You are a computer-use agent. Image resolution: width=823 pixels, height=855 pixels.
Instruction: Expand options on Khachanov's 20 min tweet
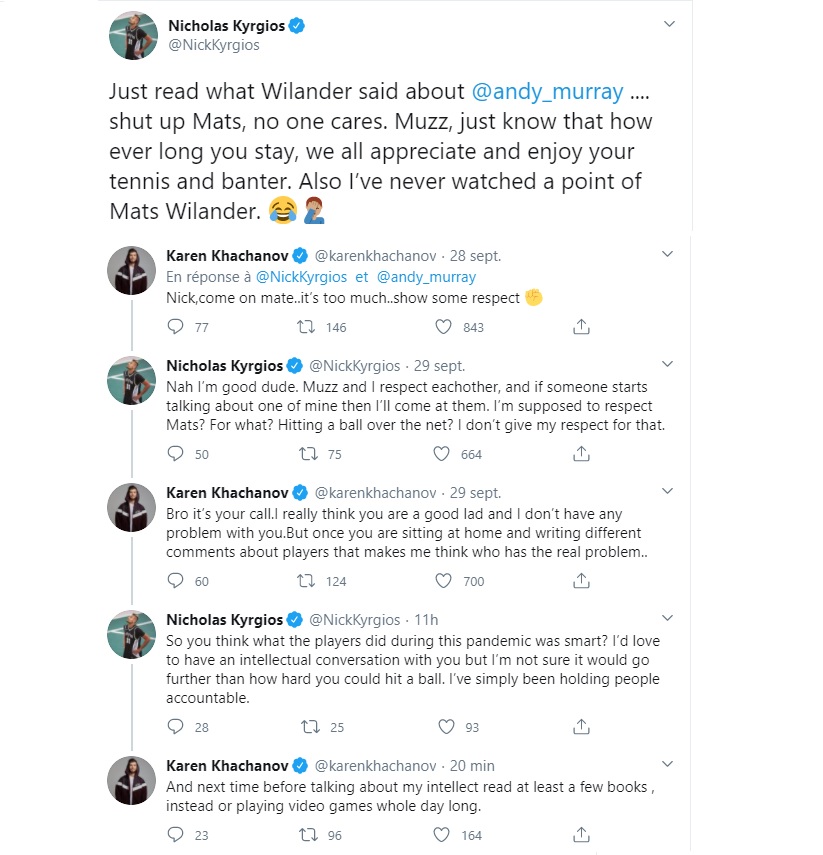point(669,766)
